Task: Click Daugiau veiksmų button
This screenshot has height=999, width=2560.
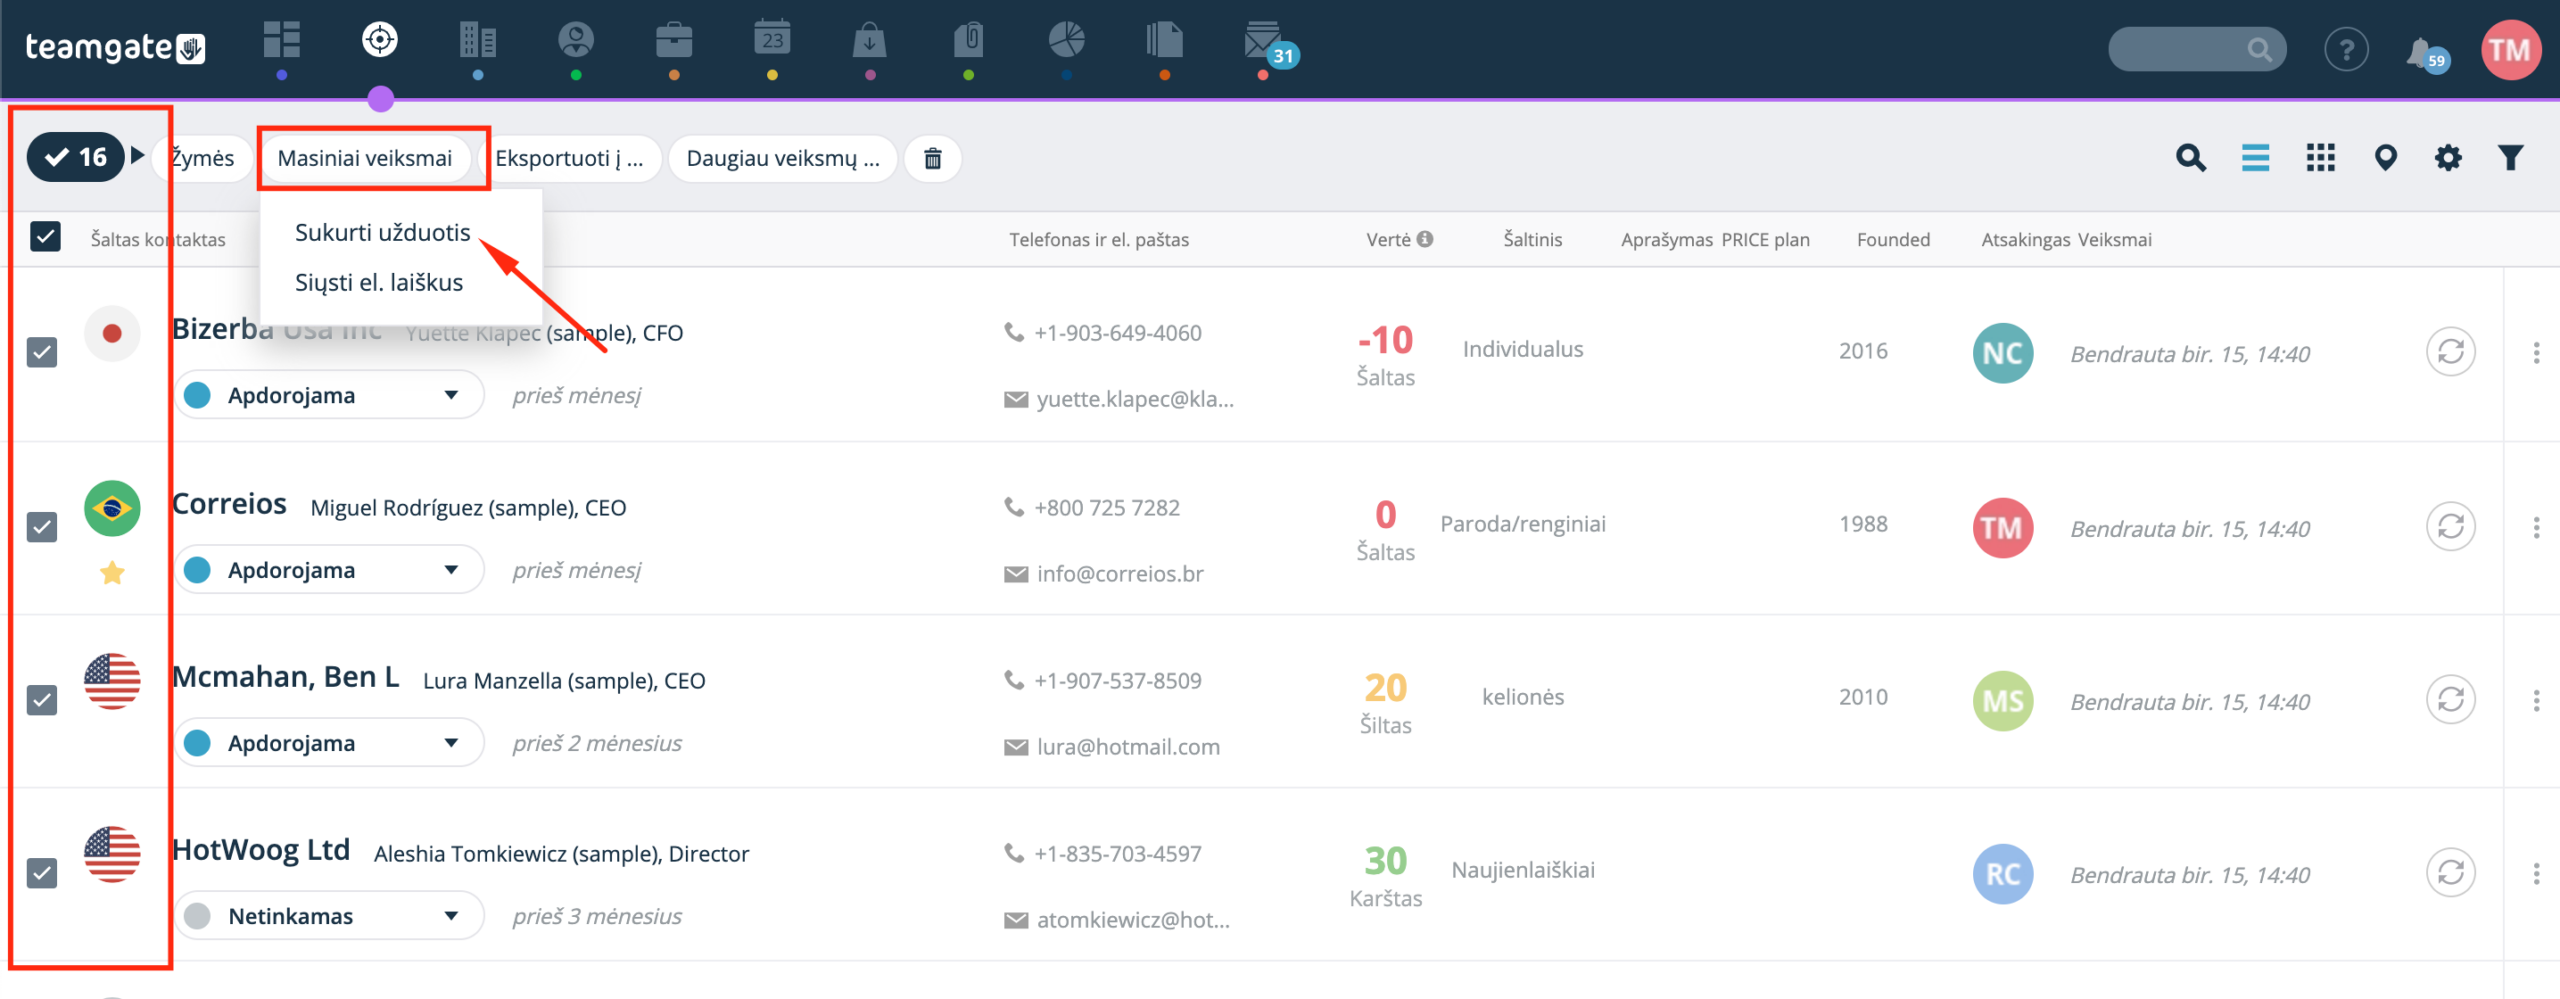Action: [x=783, y=158]
